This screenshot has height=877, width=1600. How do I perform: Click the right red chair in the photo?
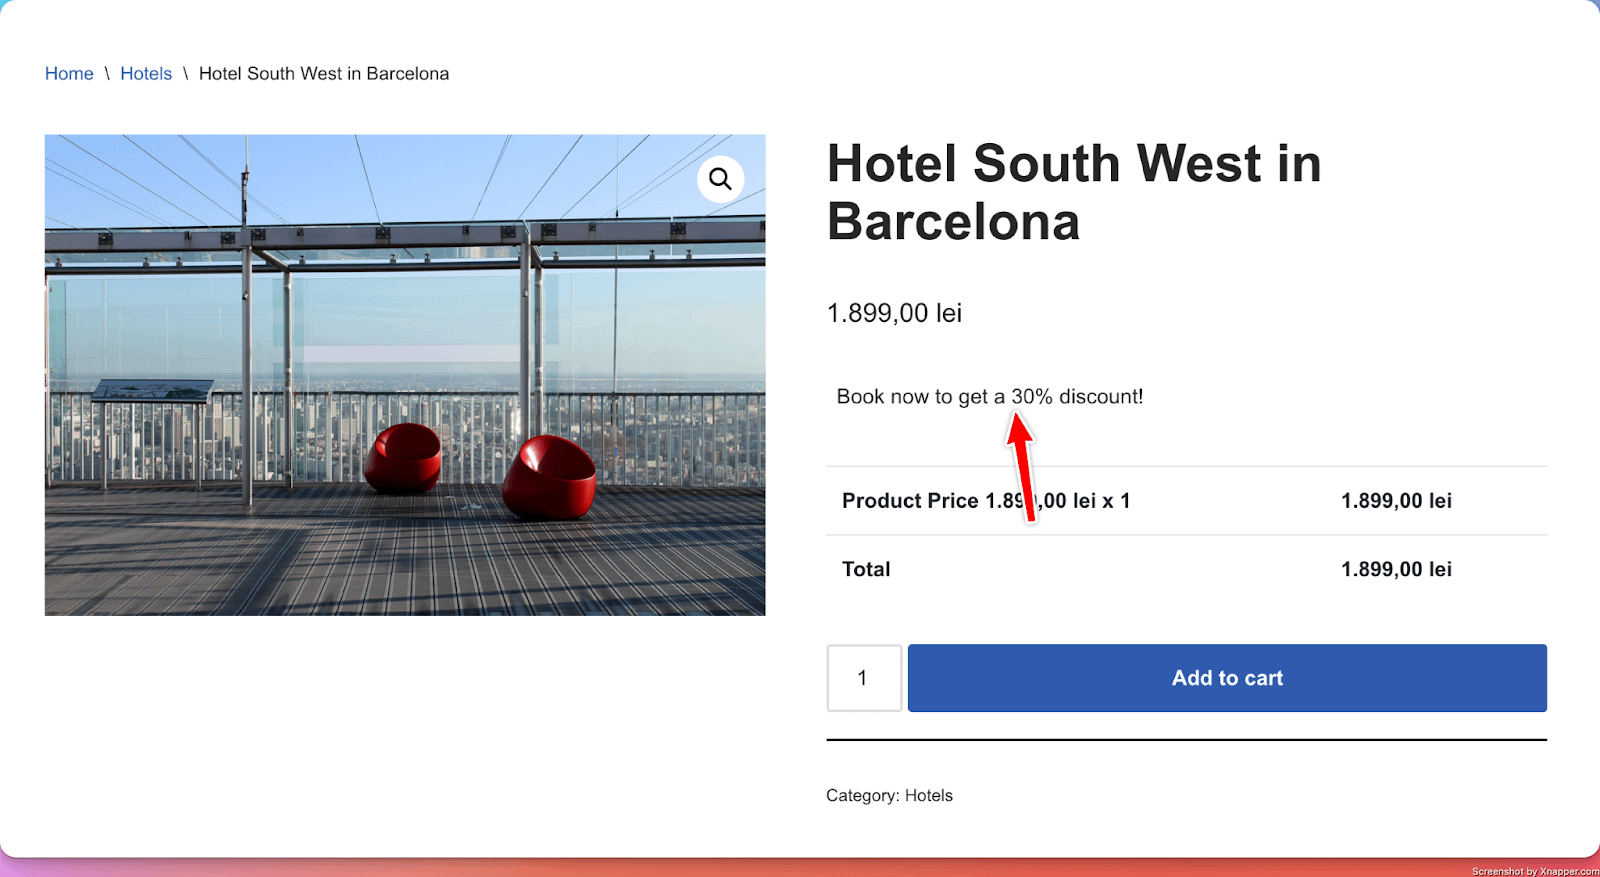pyautogui.click(x=549, y=476)
